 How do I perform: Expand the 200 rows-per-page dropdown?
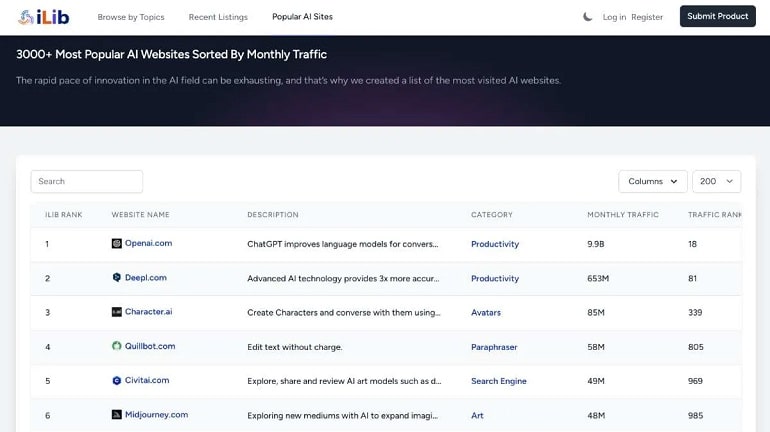[716, 182]
